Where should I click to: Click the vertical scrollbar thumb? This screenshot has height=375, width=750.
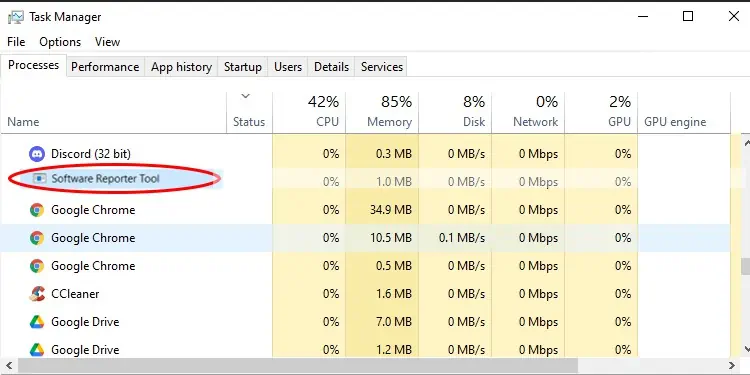tap(745, 267)
